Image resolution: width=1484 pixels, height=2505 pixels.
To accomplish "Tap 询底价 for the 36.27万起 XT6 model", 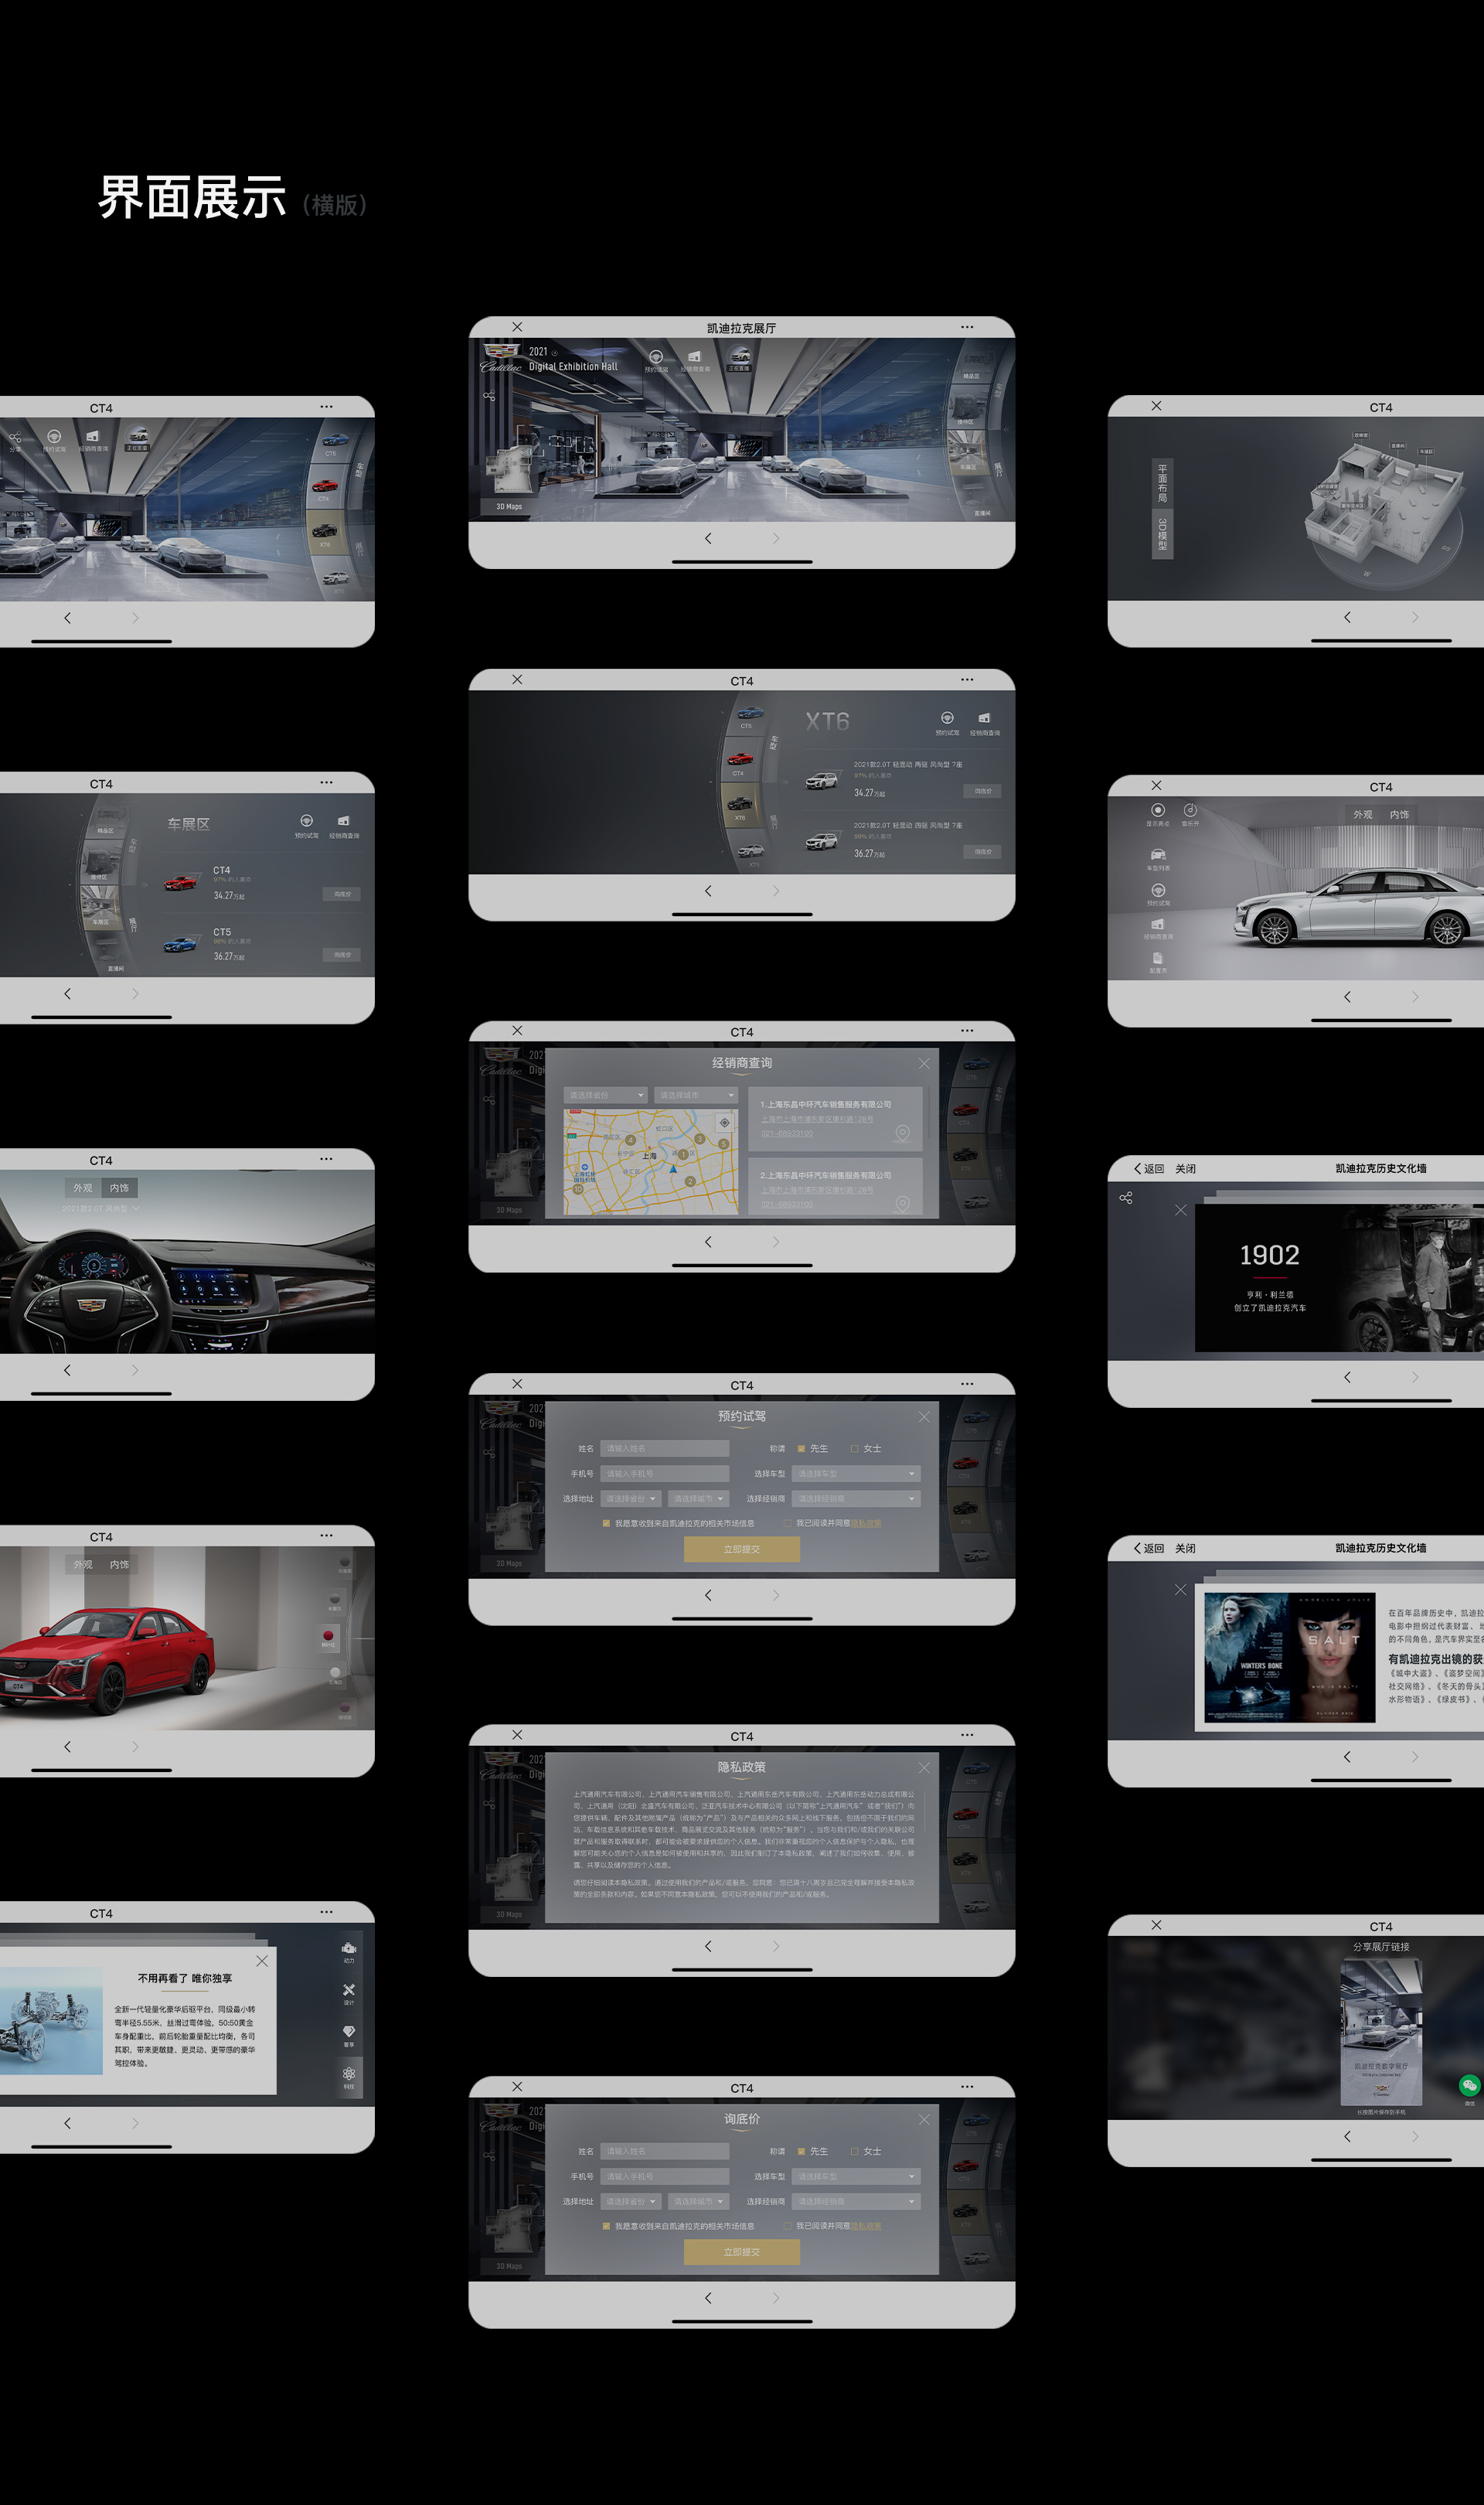I will point(983,852).
